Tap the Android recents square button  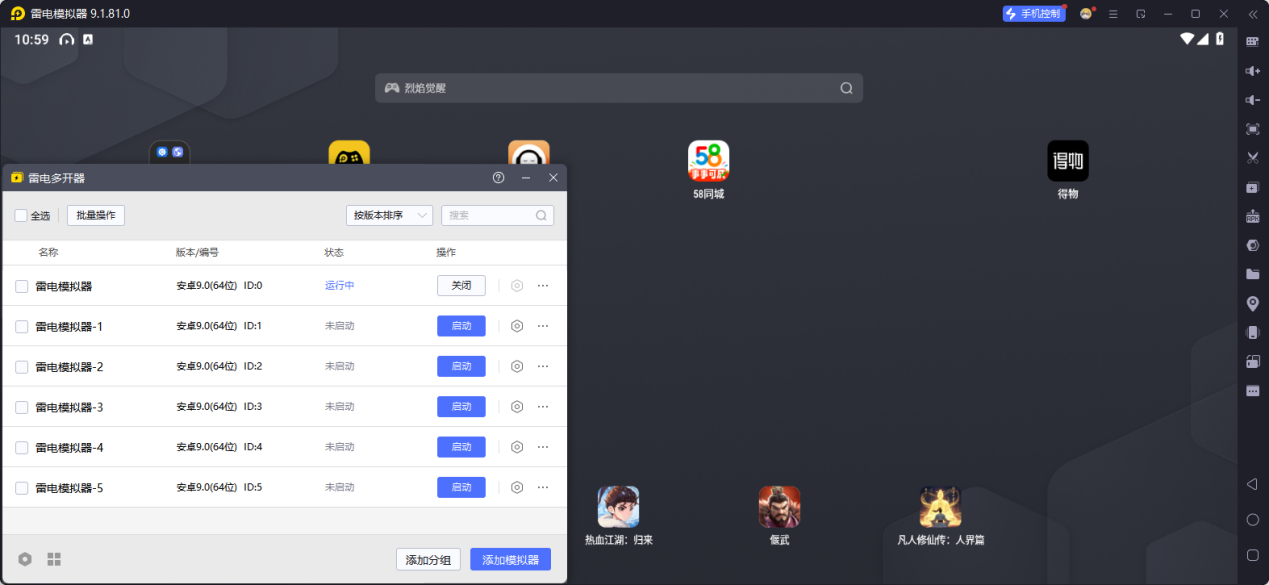pos(1252,555)
